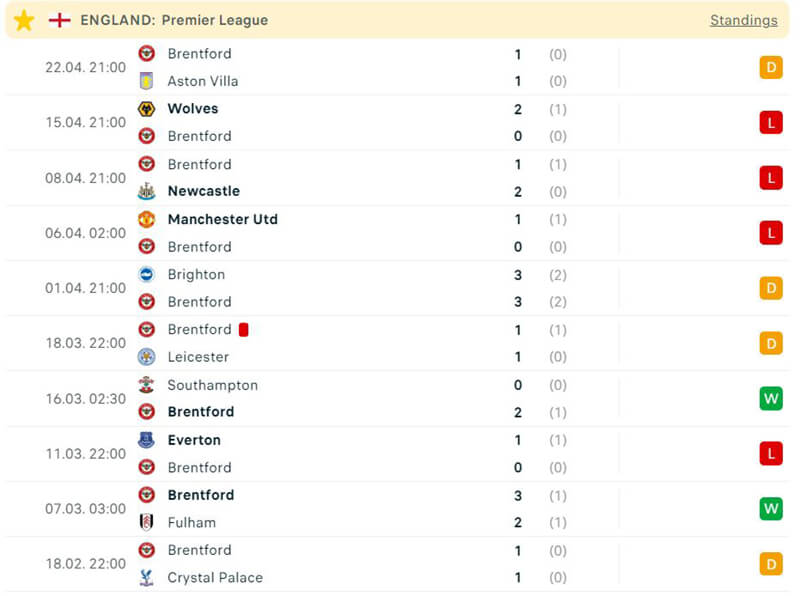
Task: Click the win badge for Southampton match
Action: [770, 399]
